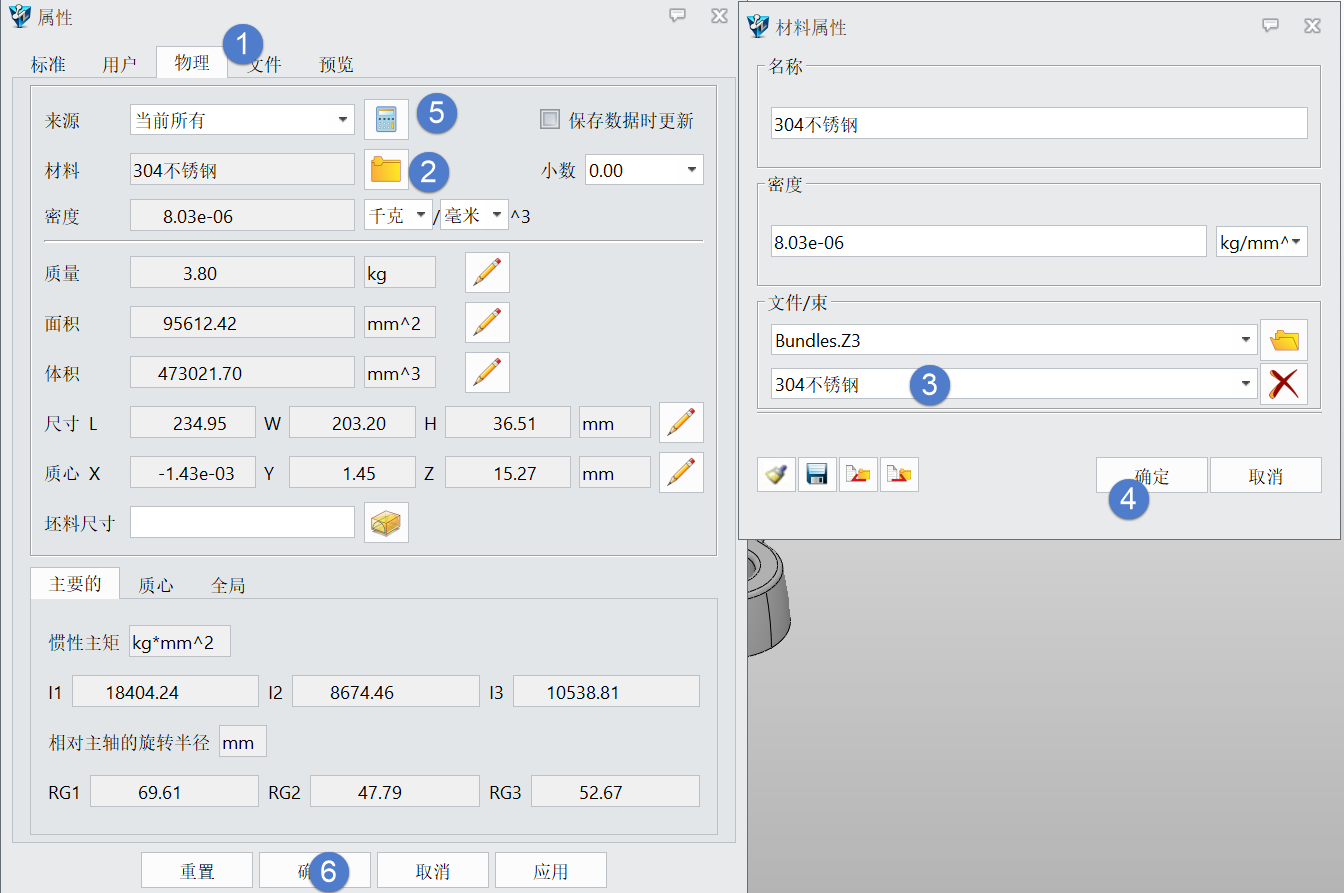Click the centroid Z value 15.27

[x=508, y=472]
